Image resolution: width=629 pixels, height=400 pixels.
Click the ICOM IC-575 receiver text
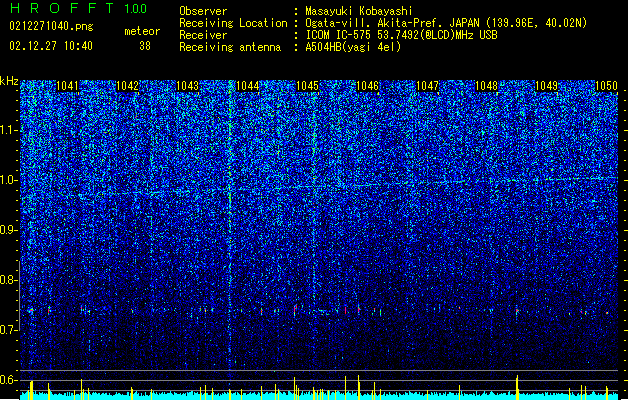coord(401,35)
